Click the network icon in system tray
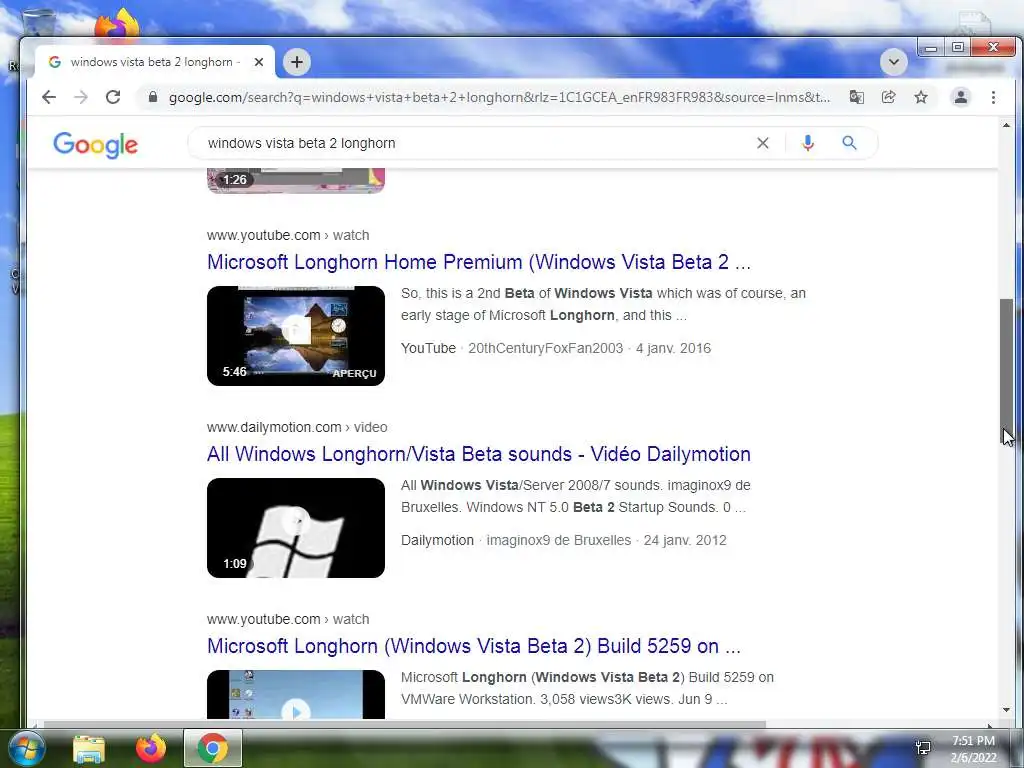This screenshot has height=768, width=1024. pos(923,747)
